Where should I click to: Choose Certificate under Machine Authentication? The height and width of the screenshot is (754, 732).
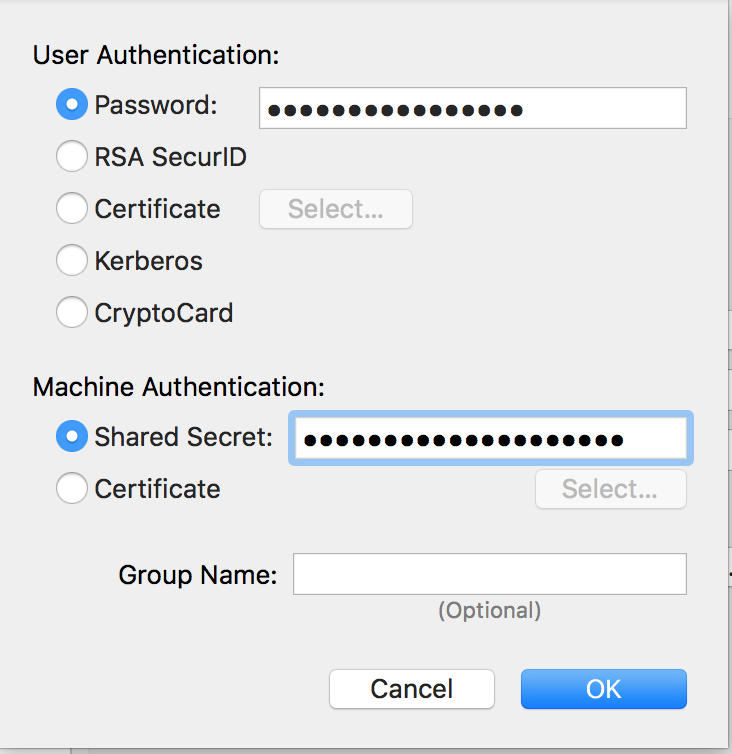(x=72, y=489)
